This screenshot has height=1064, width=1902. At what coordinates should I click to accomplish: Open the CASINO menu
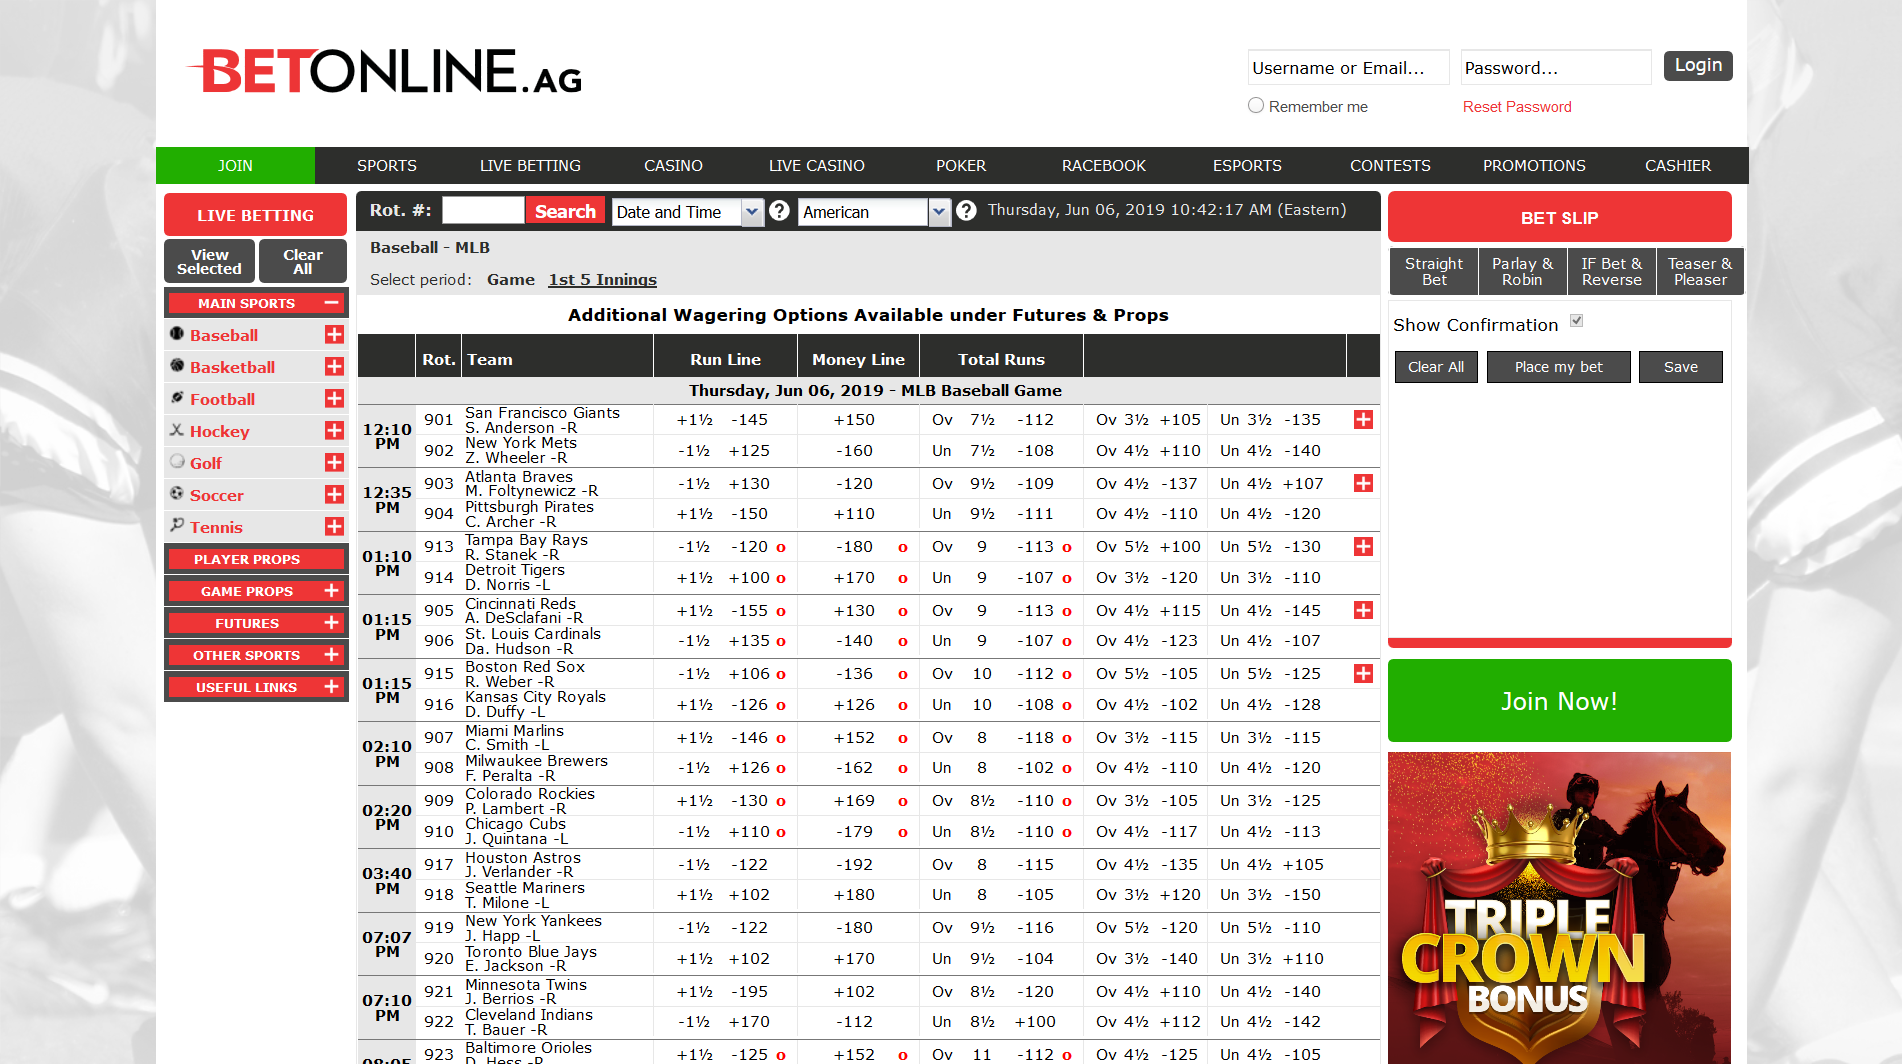(673, 166)
